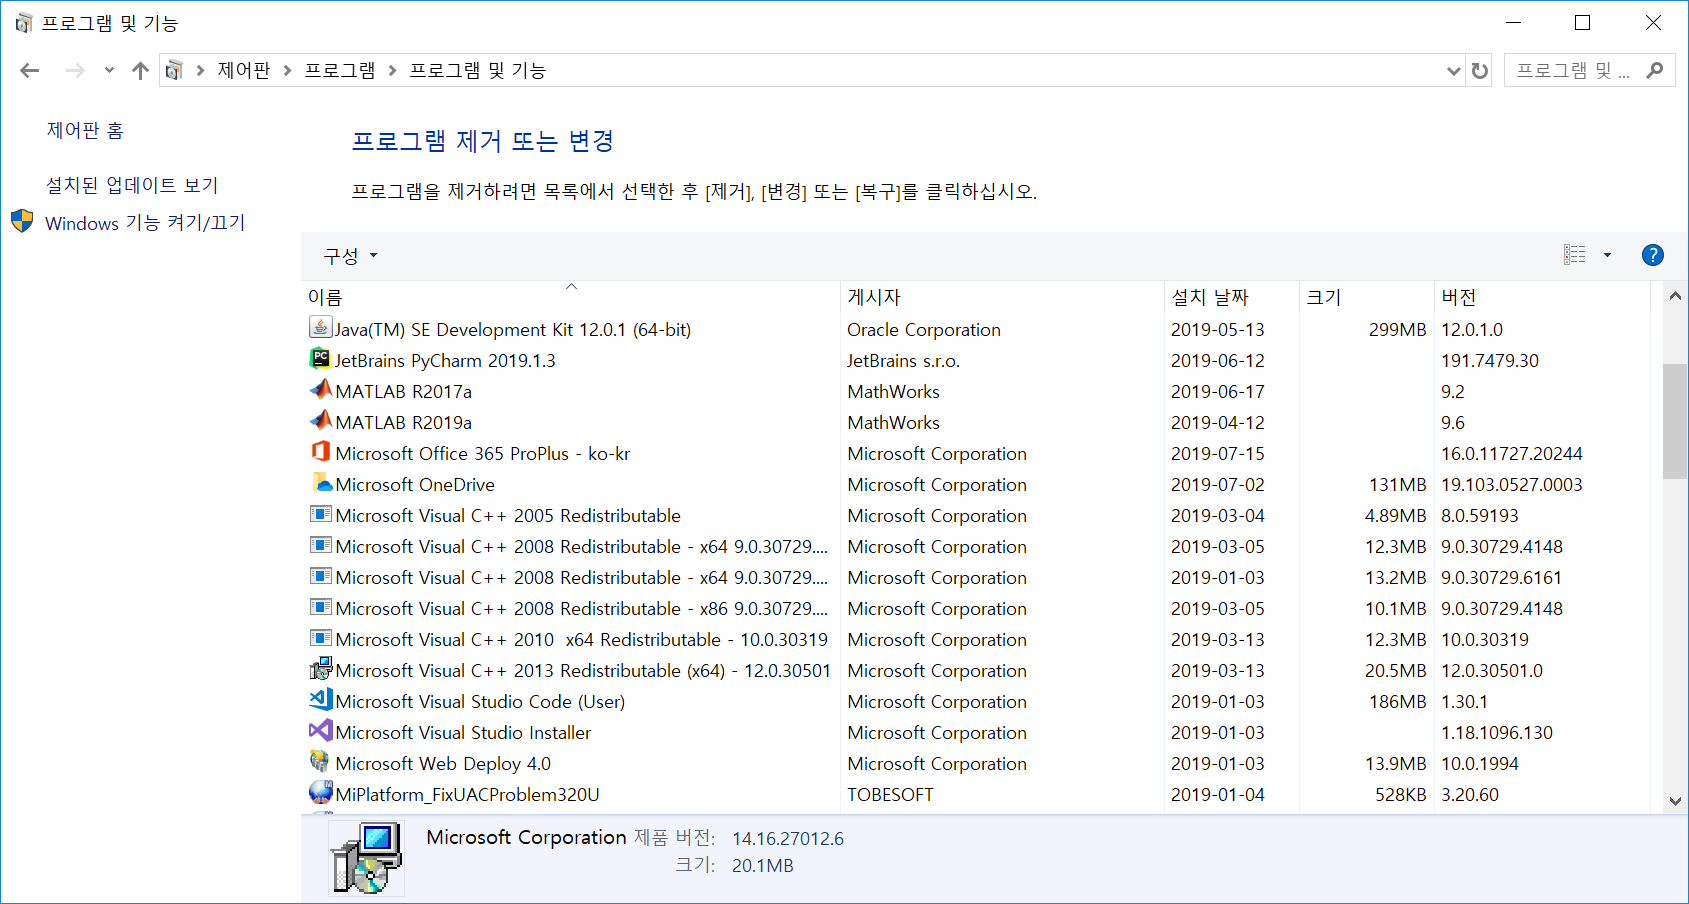Click the TOBESOFT publisher cell
The width and height of the screenshot is (1689, 904).
coord(890,794)
